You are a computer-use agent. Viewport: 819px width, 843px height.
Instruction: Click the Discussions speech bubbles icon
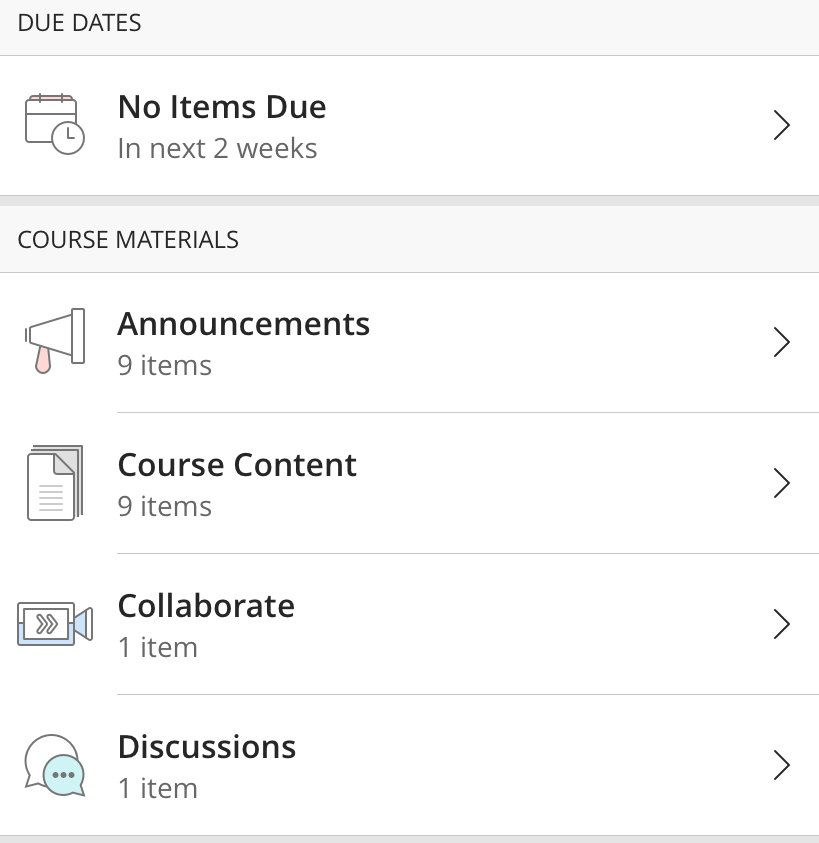point(55,765)
